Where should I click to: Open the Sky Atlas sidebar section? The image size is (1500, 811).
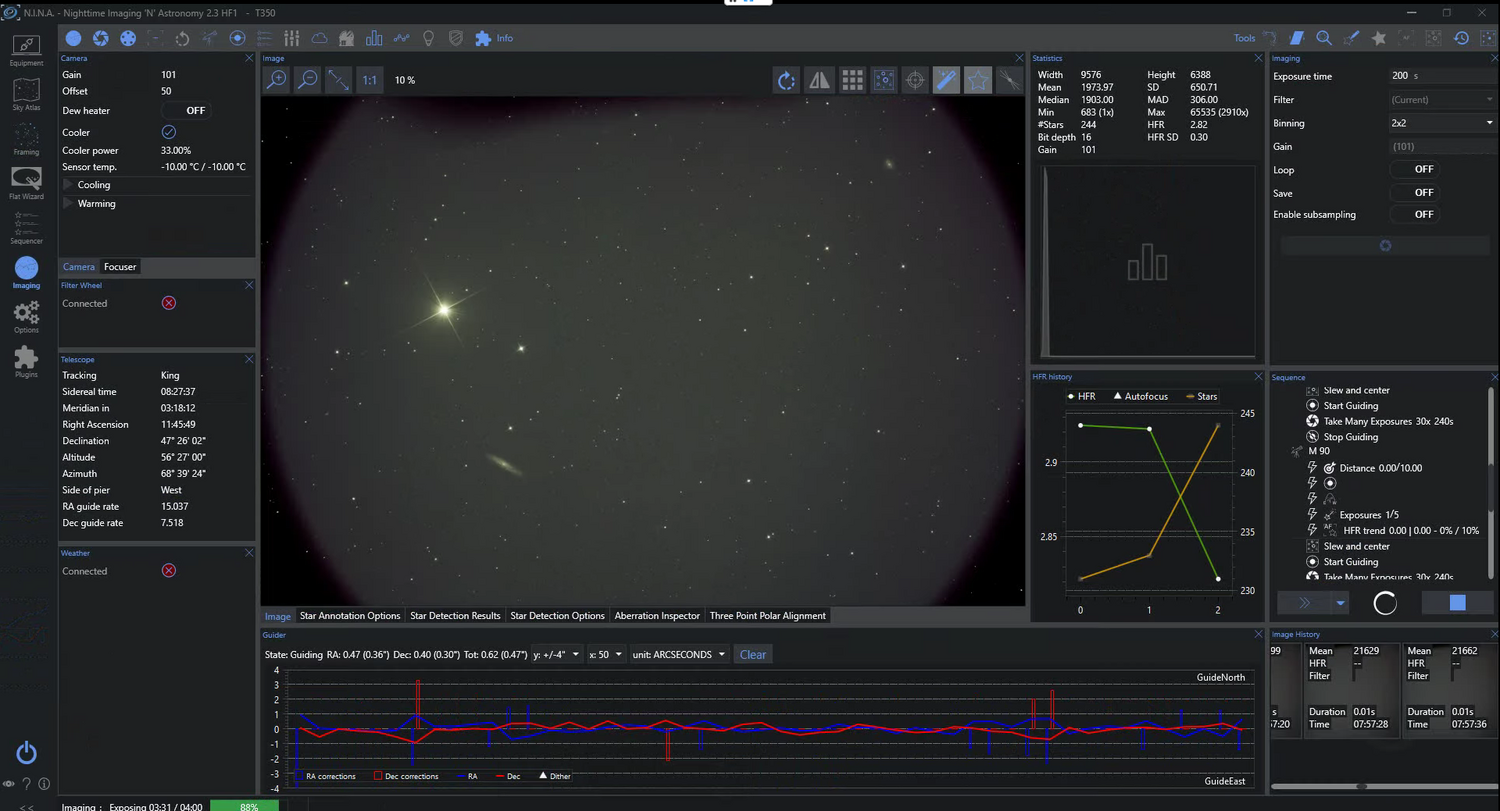point(26,94)
